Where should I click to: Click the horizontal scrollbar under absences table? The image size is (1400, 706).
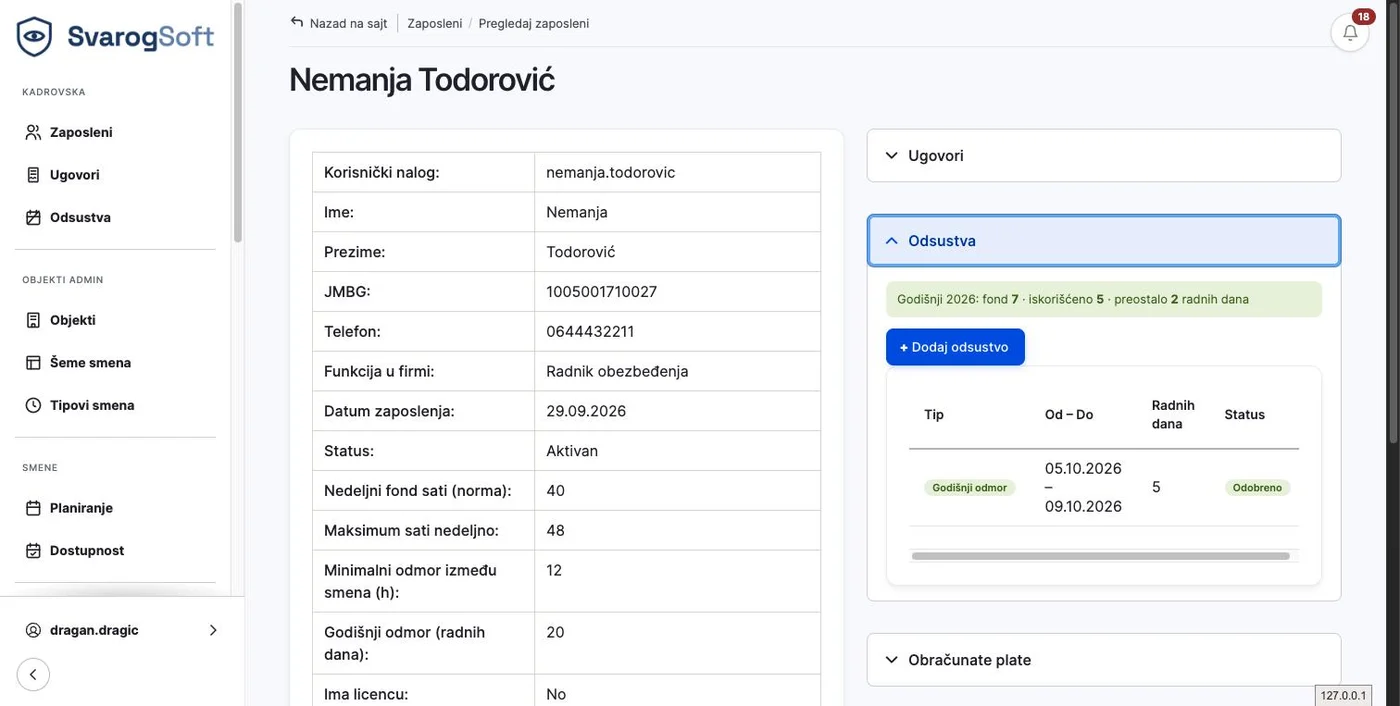(x=1100, y=556)
